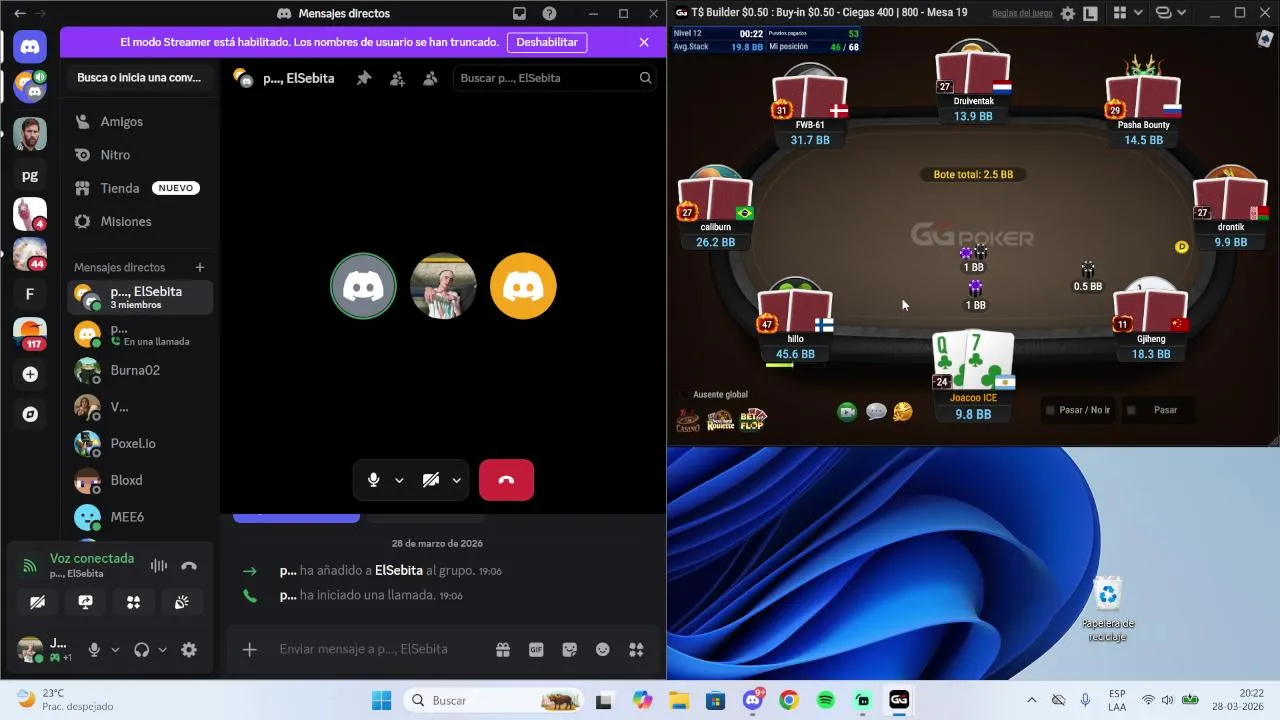The image size is (1280, 720).
Task: Open GGPoker video recording green icon
Action: point(847,412)
